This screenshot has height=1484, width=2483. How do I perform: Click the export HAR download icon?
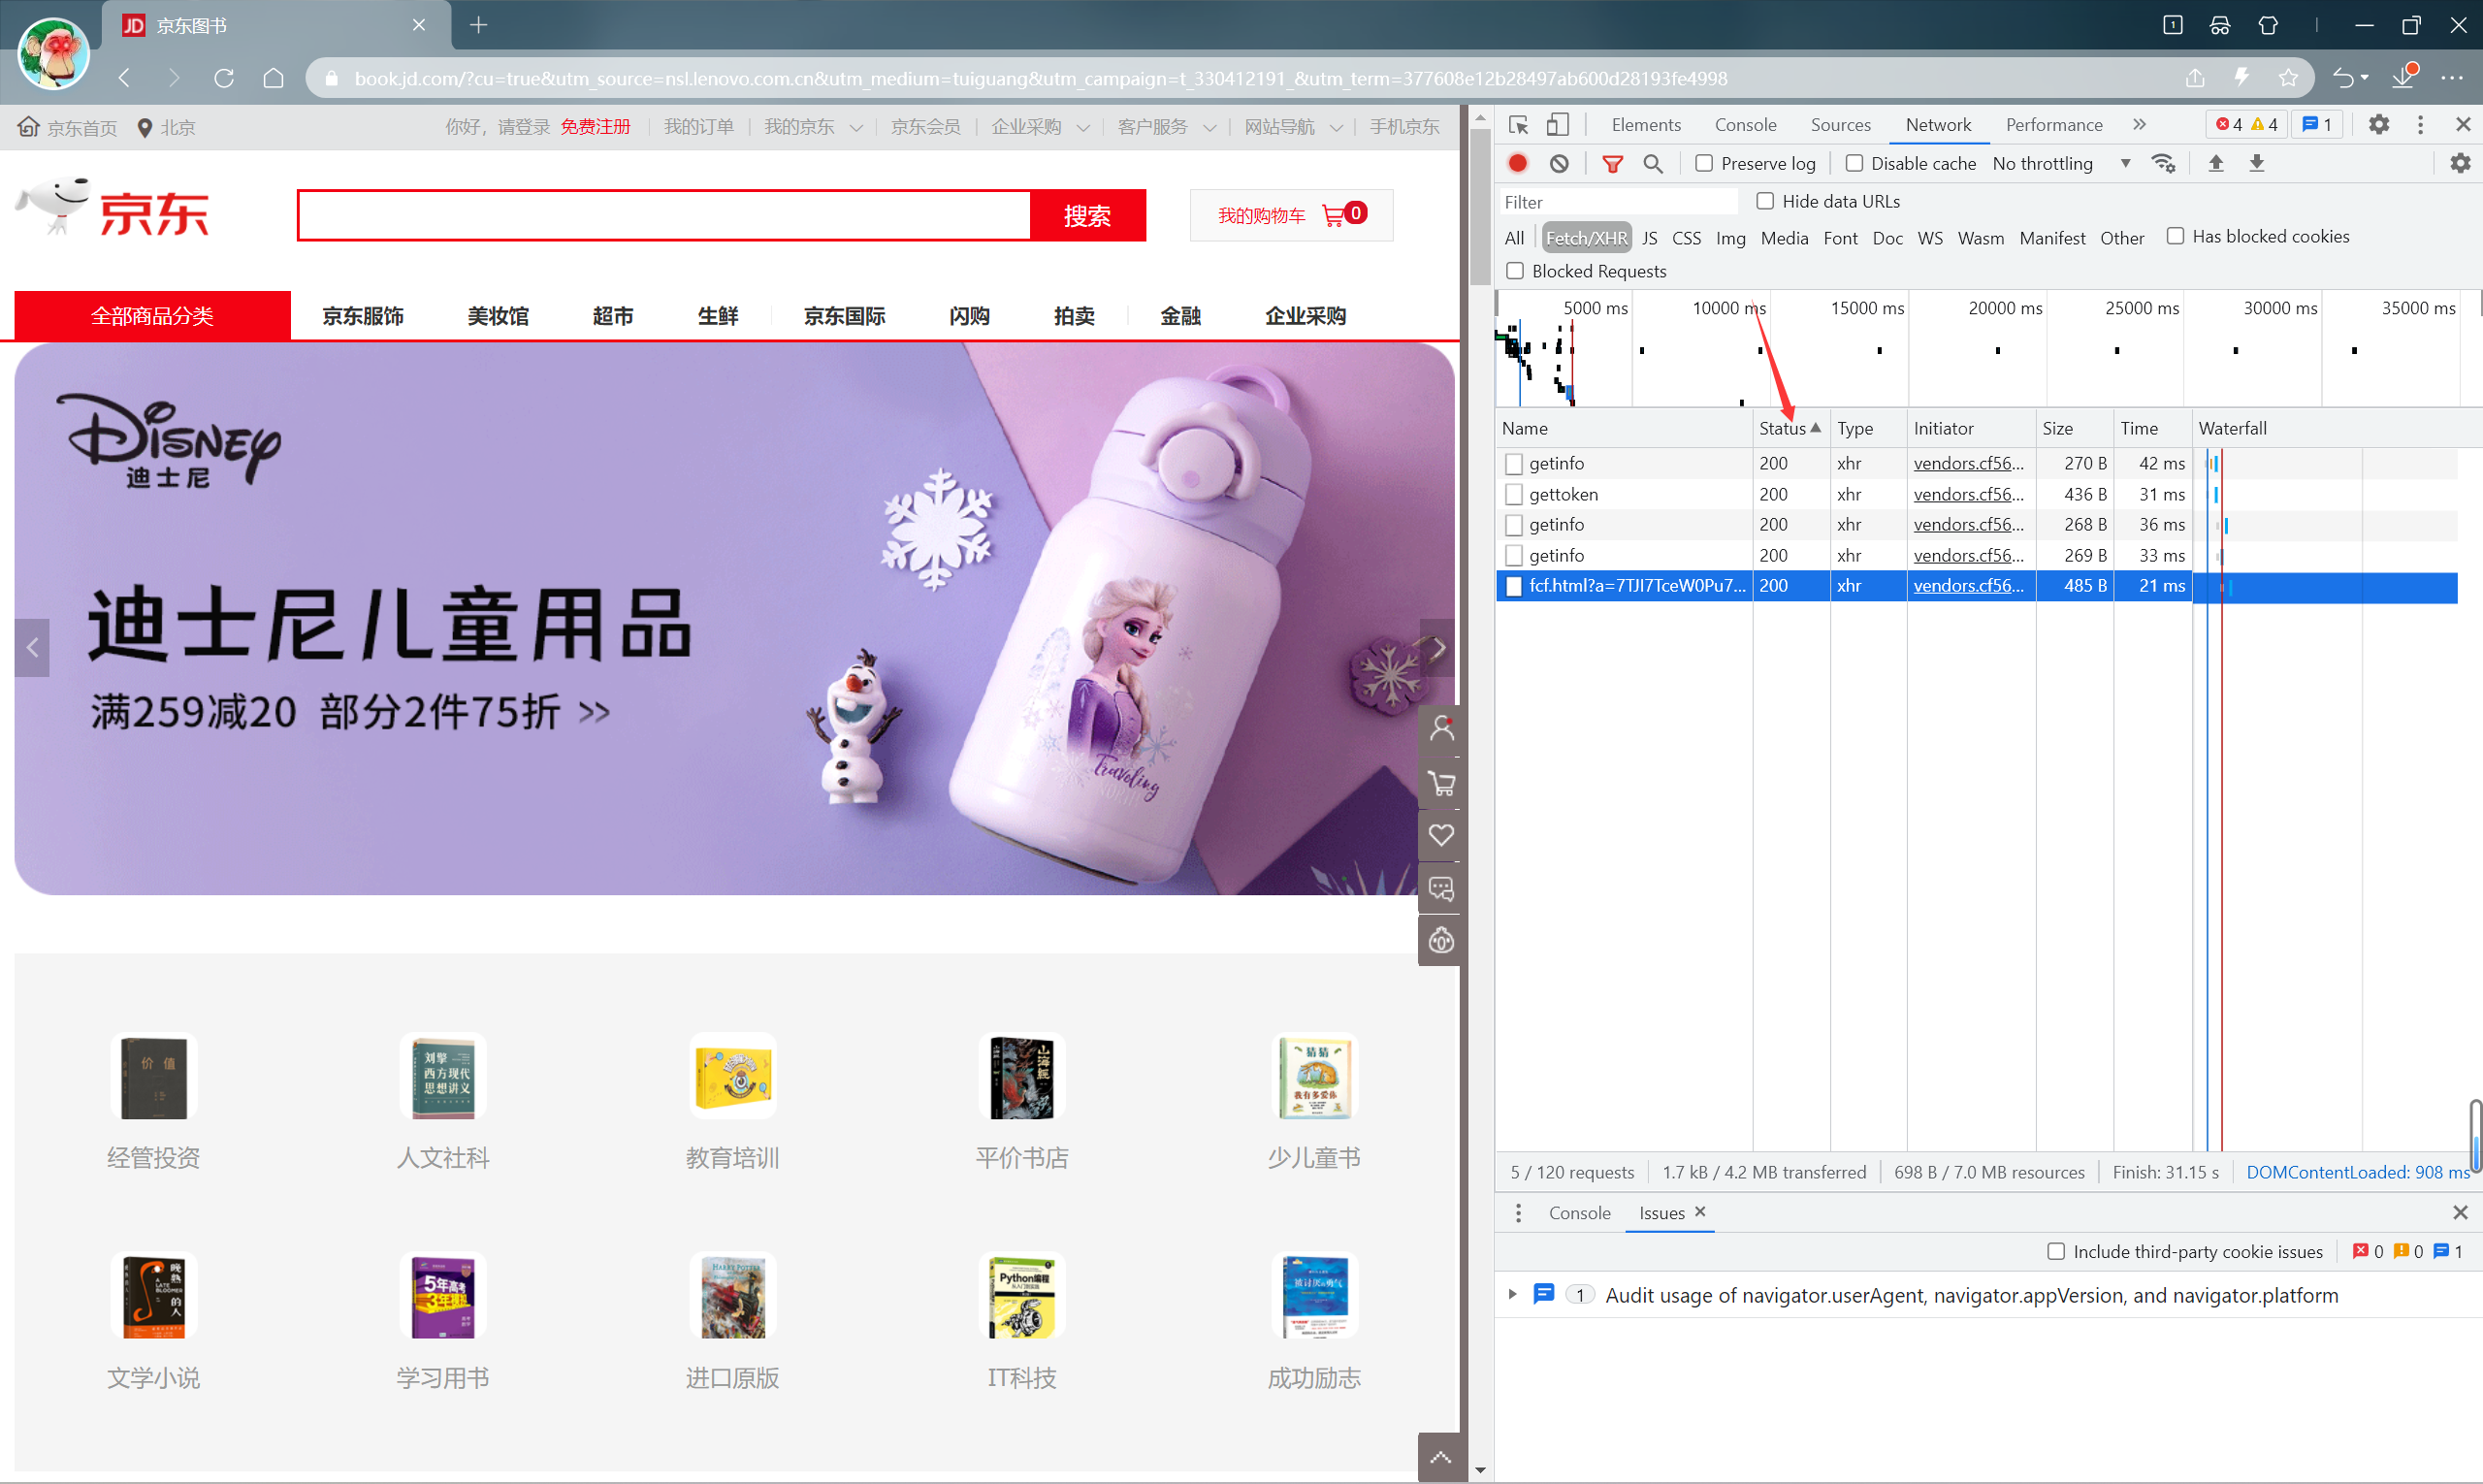pyautogui.click(x=2257, y=163)
